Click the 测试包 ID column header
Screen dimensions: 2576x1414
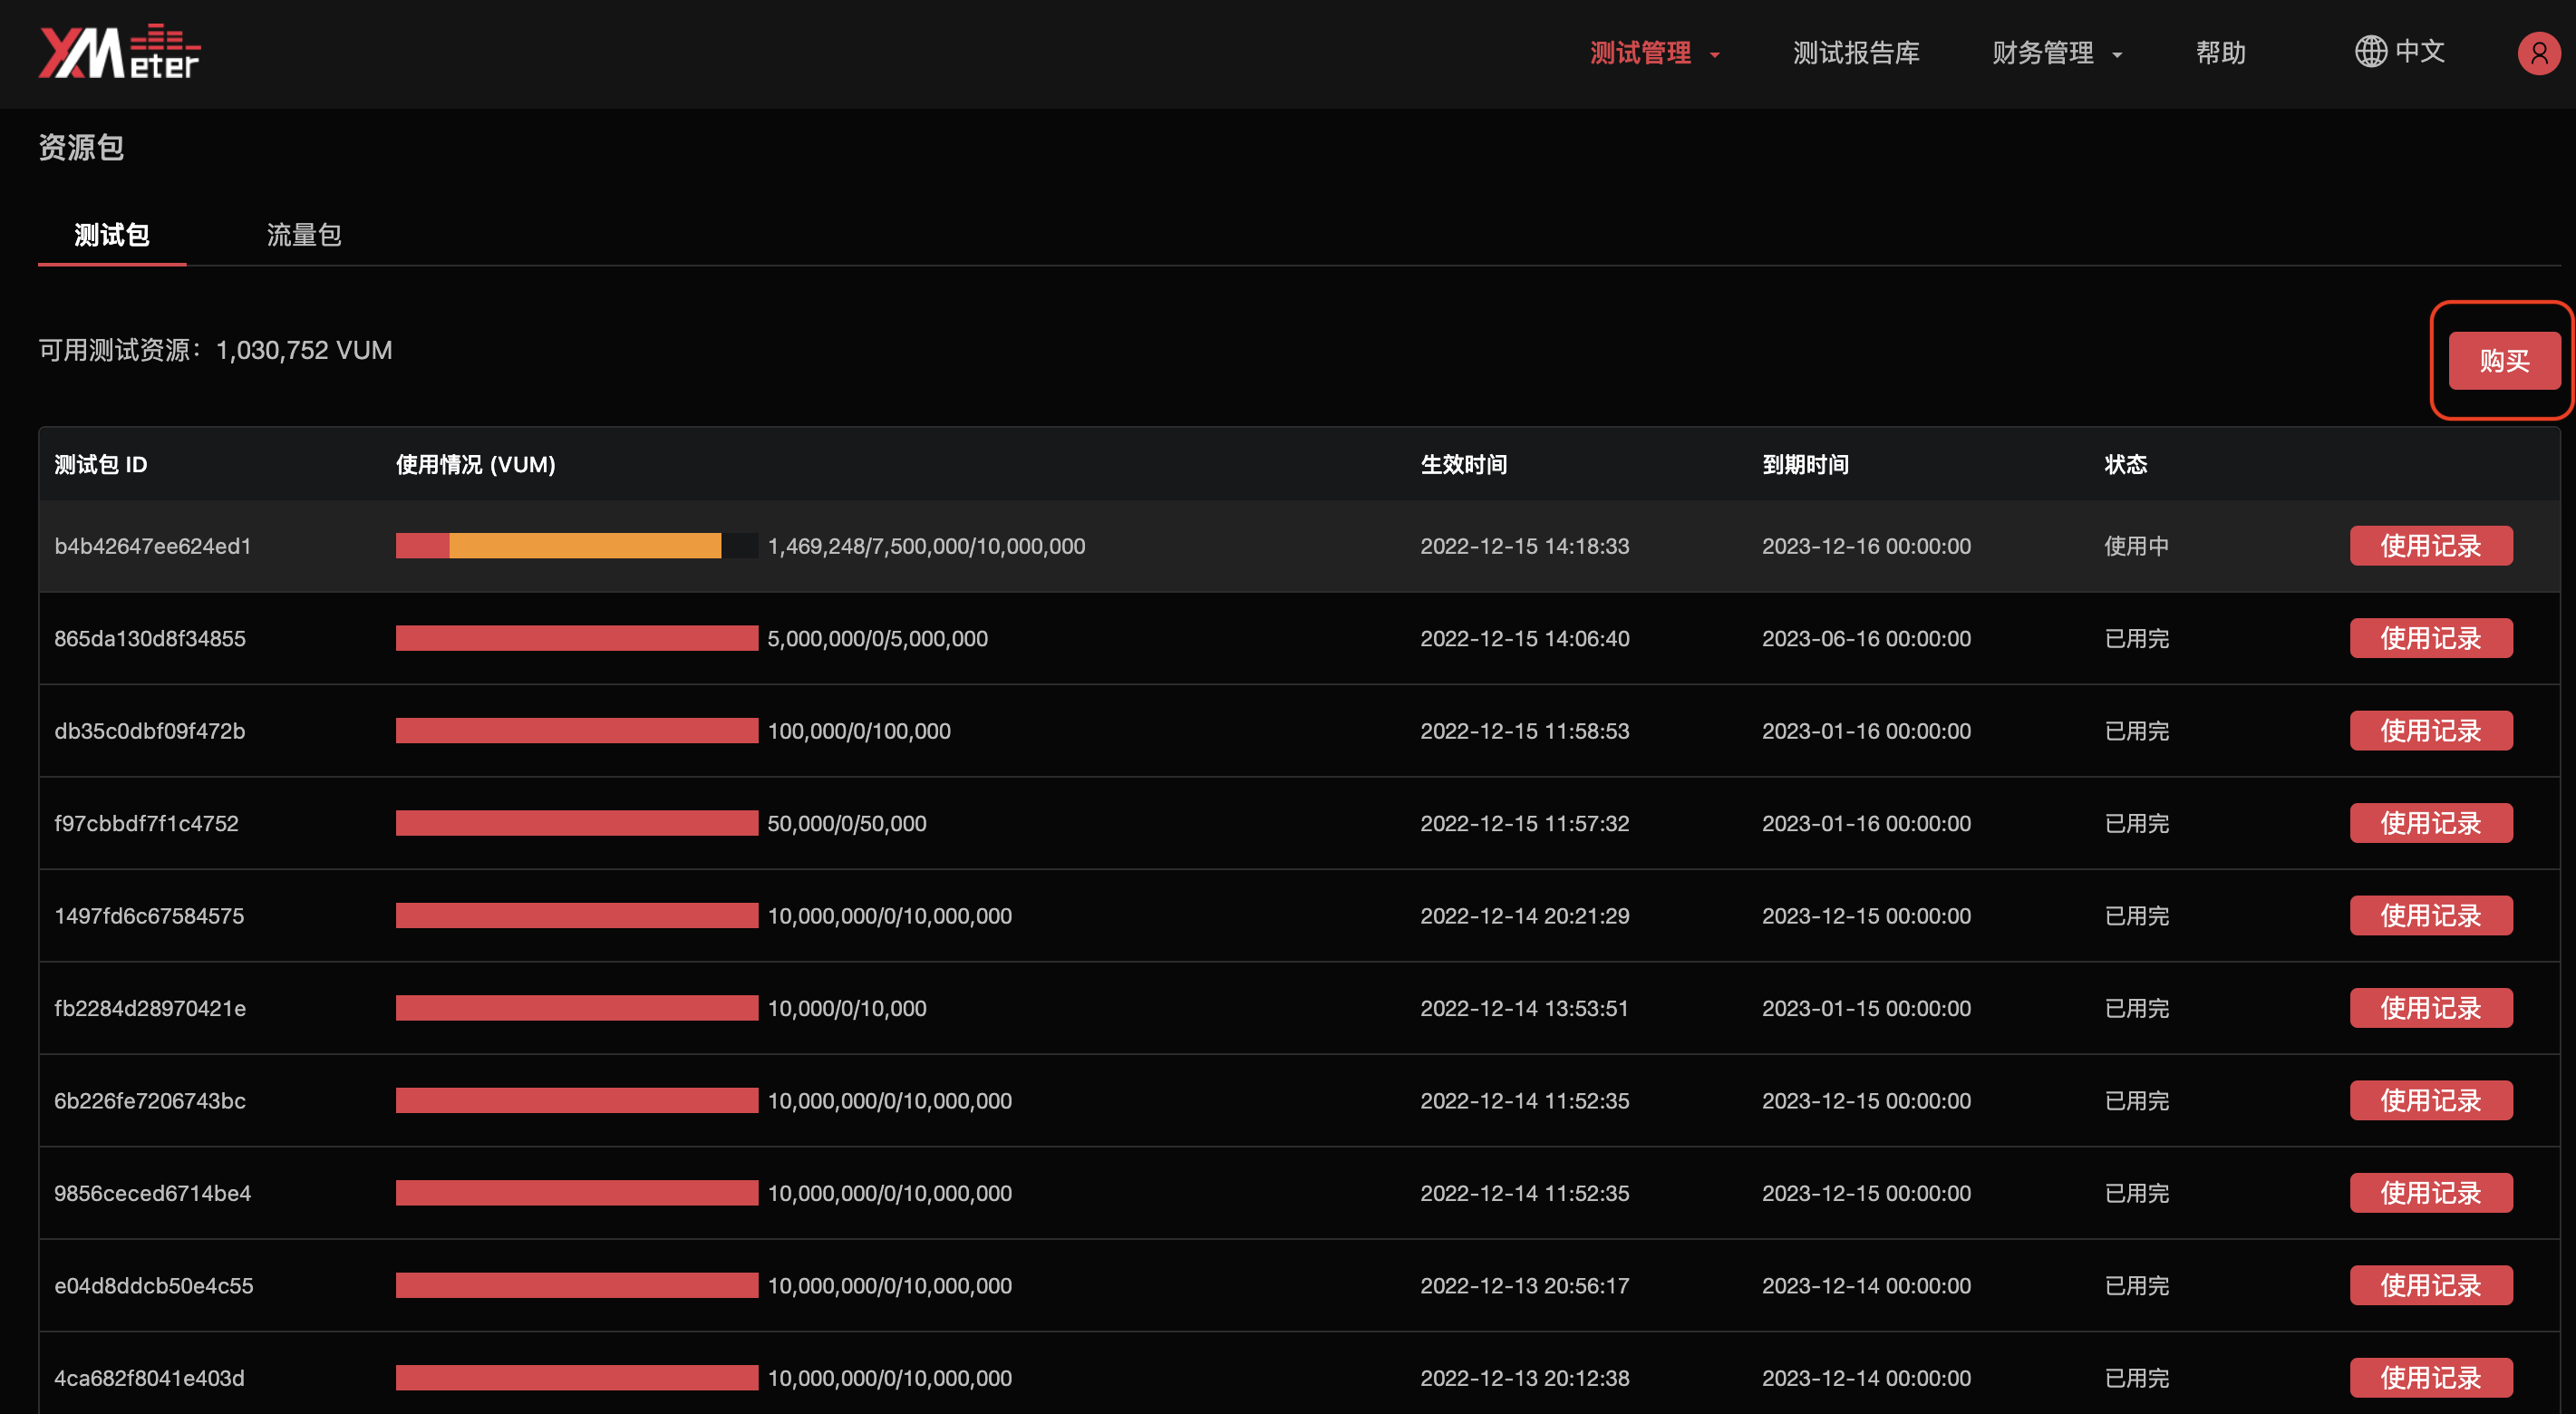click(x=101, y=464)
